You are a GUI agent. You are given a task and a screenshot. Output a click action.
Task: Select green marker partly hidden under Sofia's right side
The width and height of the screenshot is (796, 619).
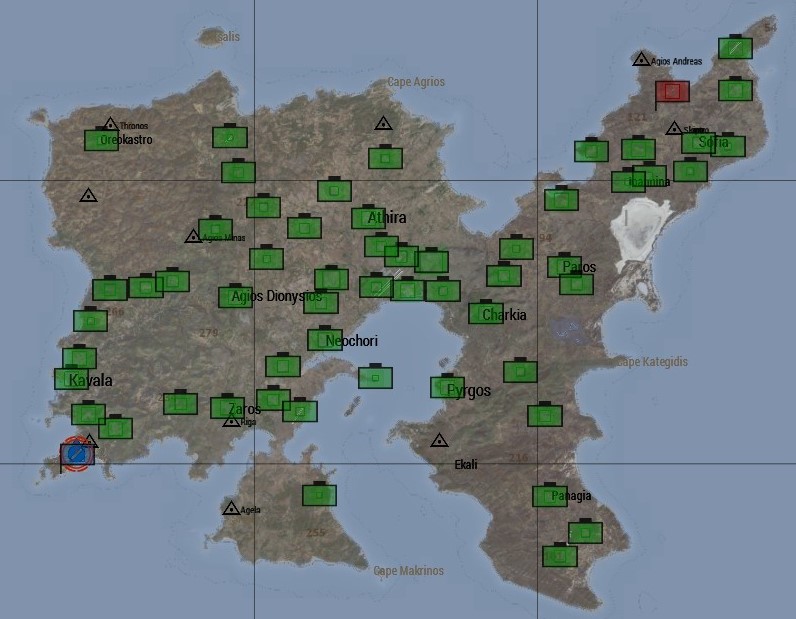point(728,145)
